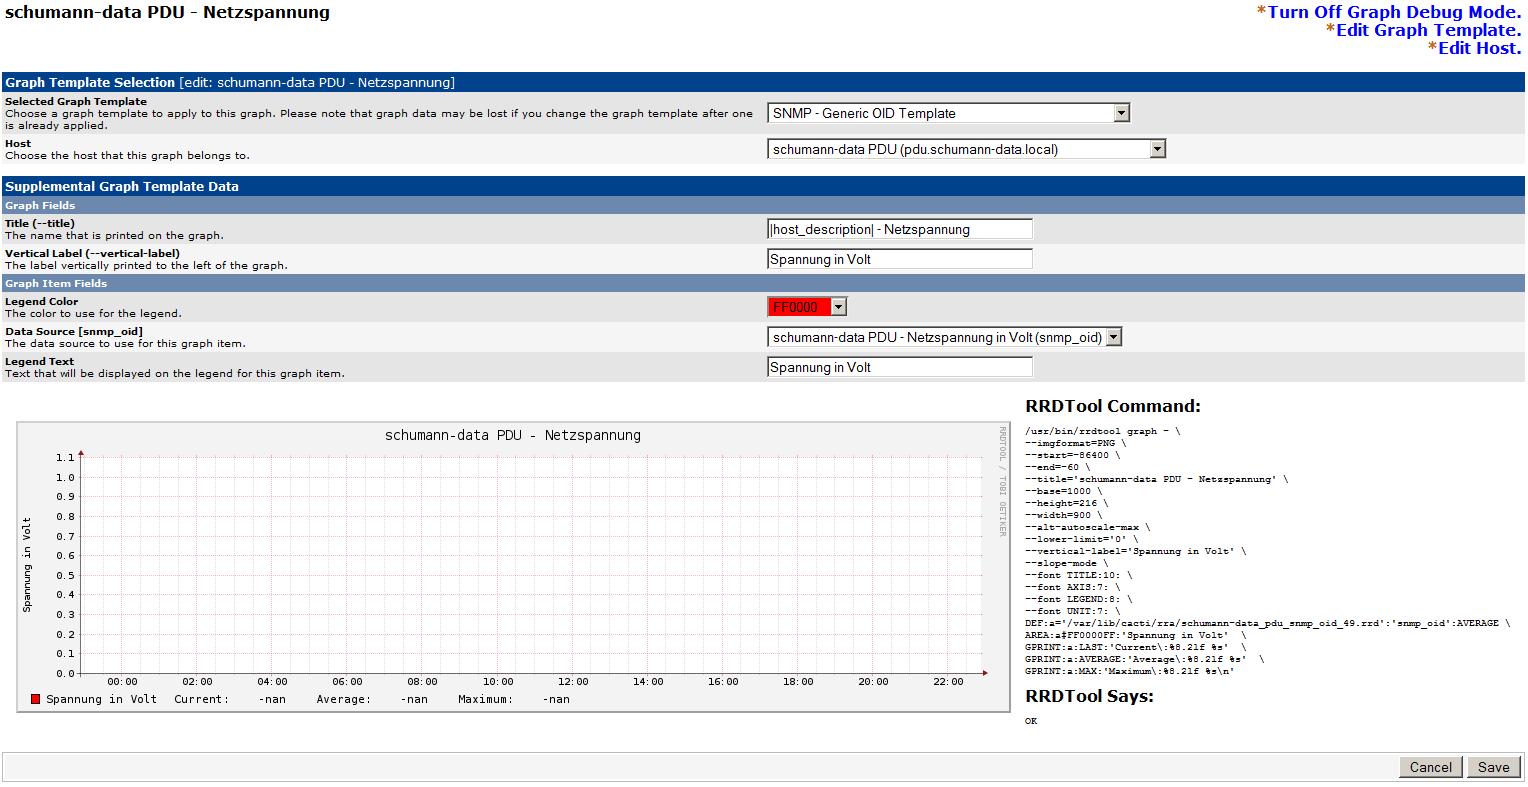Image resolution: width=1528 pixels, height=787 pixels.
Task: Cancel editing this graph
Action: [1430, 767]
